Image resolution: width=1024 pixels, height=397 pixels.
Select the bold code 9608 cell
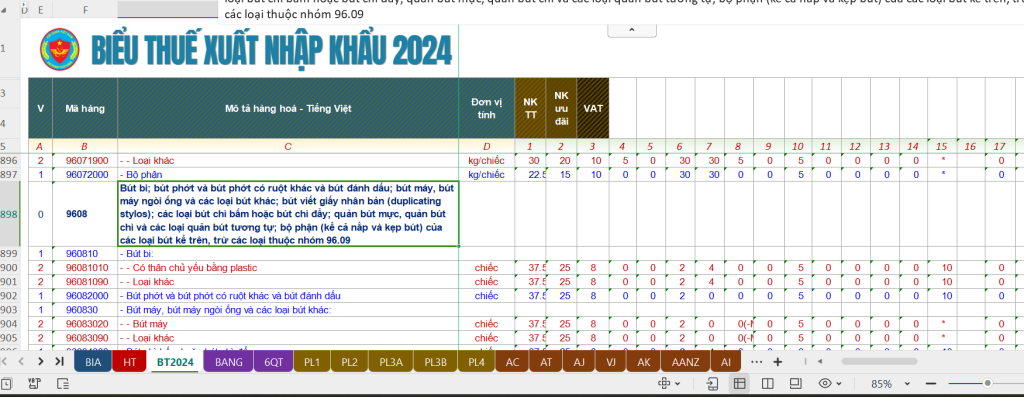coord(85,214)
